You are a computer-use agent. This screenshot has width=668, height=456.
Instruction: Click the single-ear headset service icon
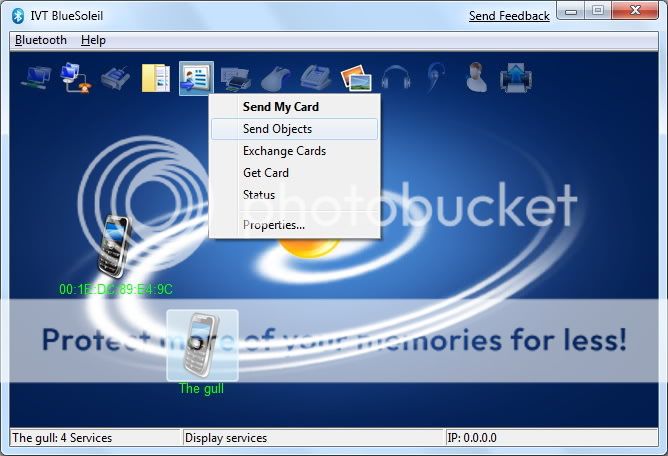click(436, 78)
